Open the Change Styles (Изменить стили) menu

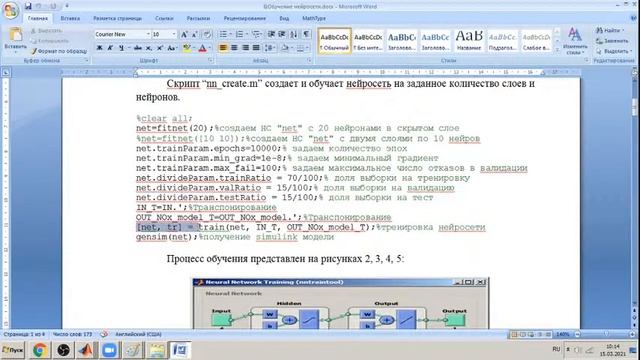click(x=575, y=41)
